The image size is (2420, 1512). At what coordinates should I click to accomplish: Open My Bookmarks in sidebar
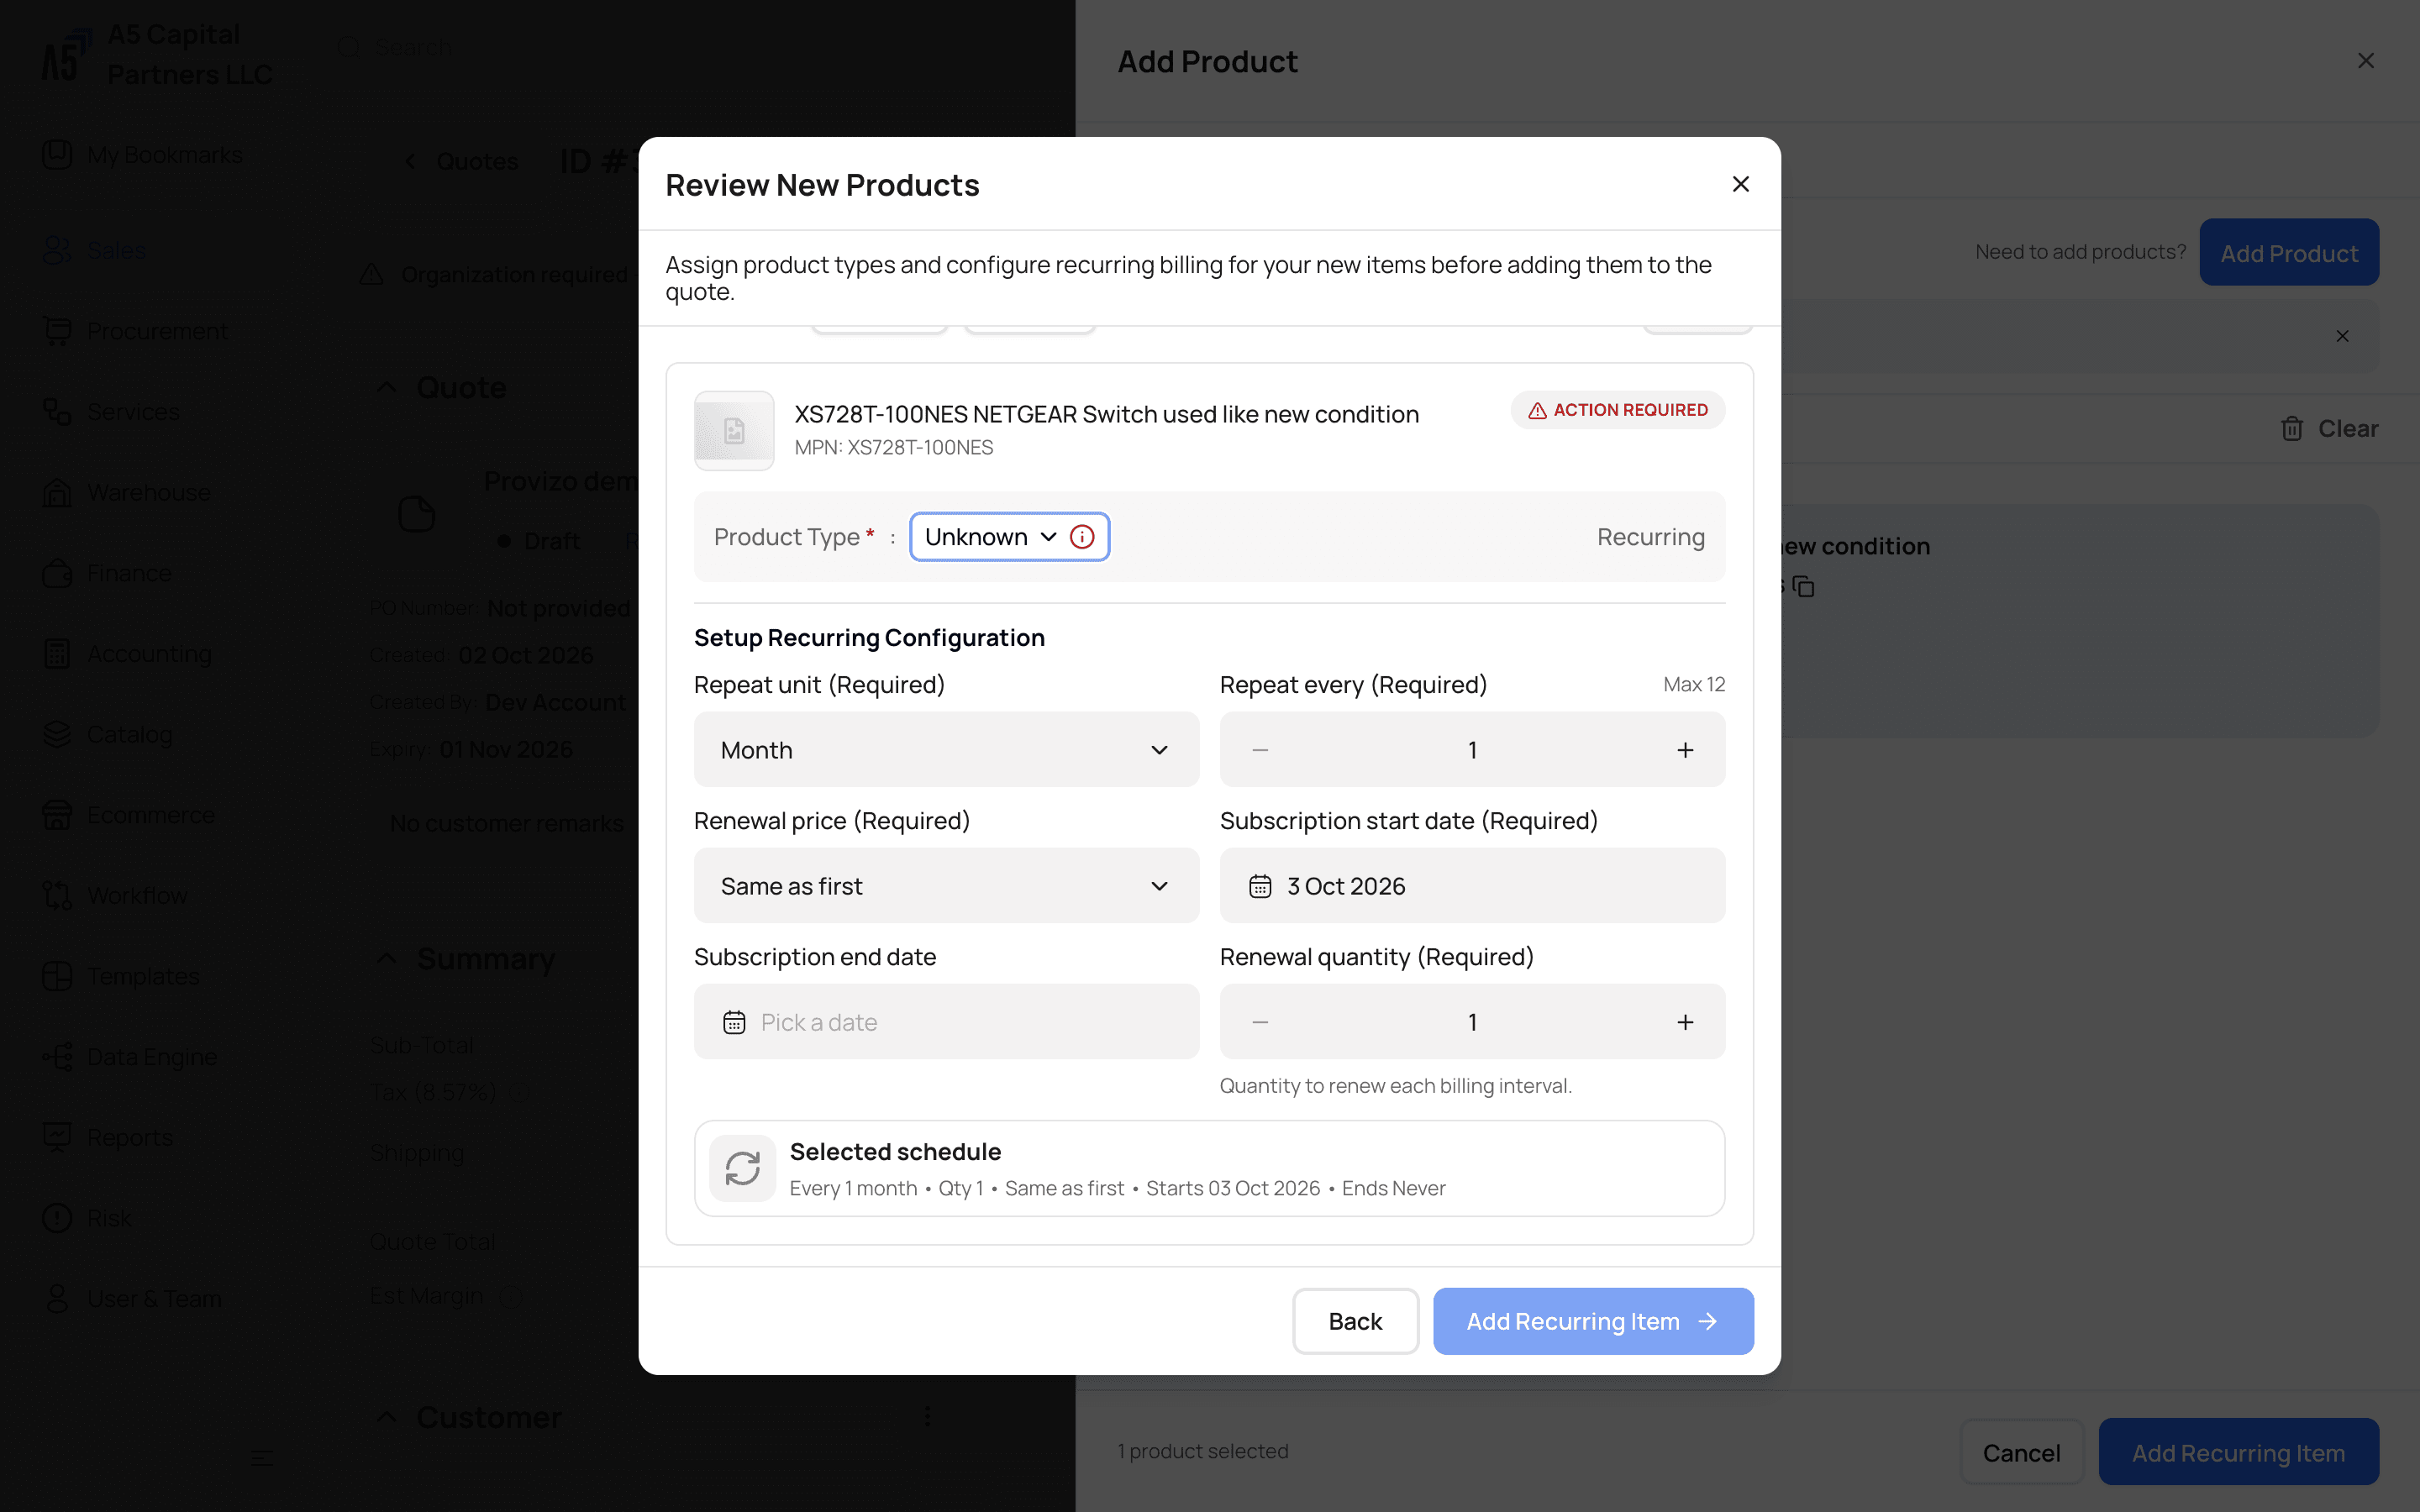143,154
